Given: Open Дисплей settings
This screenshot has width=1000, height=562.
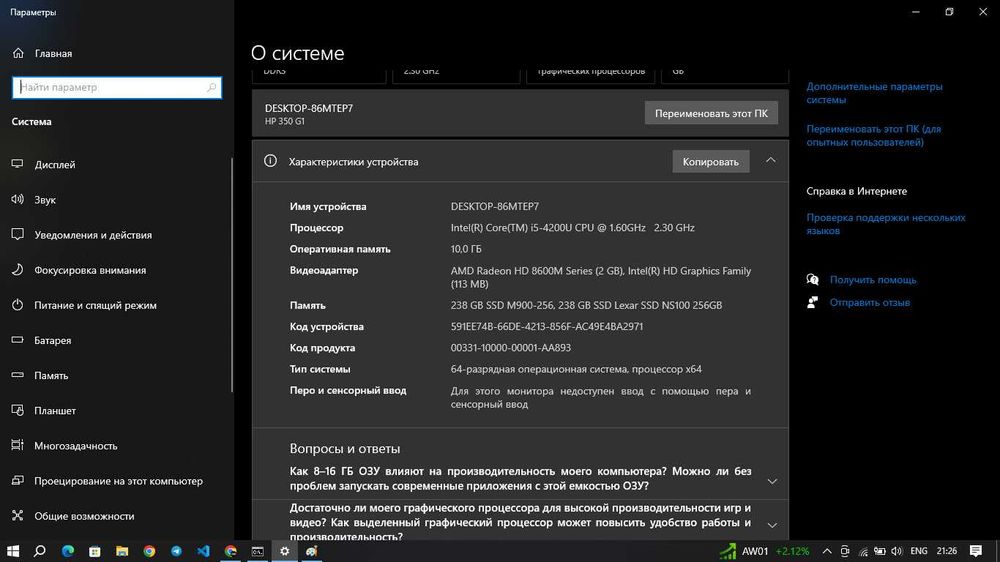Looking at the screenshot, I should 54,165.
